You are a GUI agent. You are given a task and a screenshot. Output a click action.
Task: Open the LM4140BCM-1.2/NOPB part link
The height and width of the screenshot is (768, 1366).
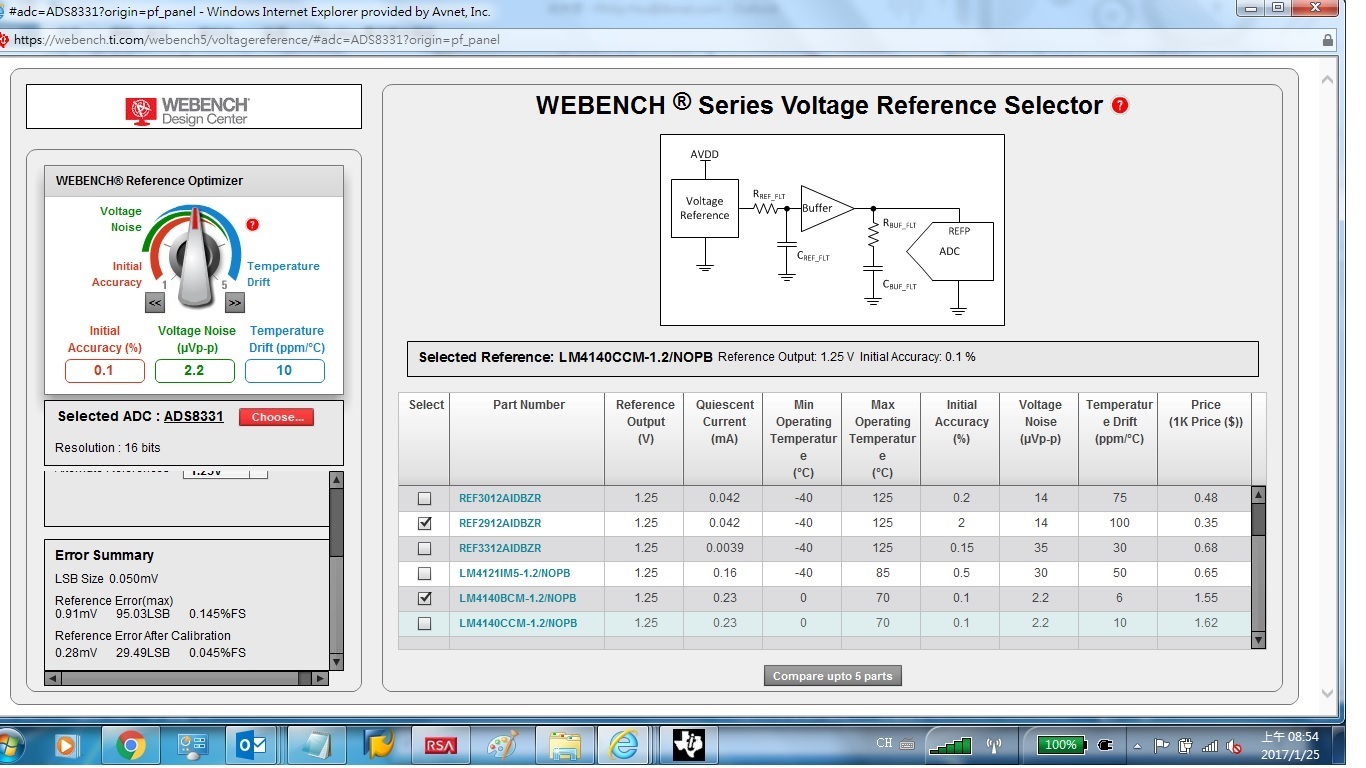(x=518, y=598)
